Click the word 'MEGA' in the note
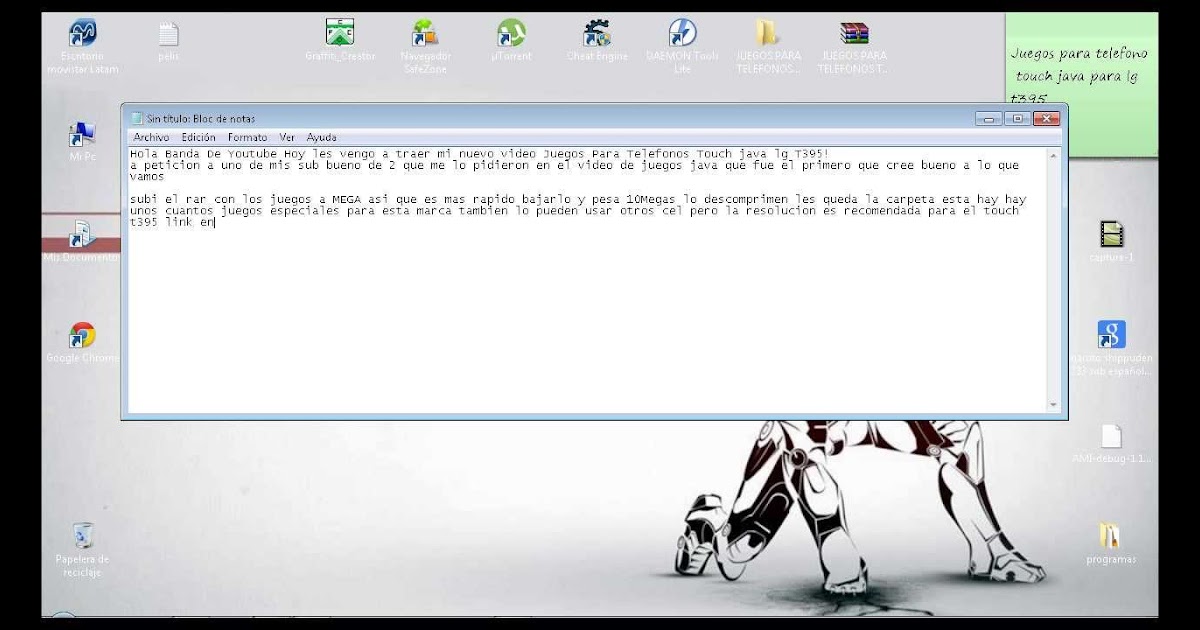Image resolution: width=1200 pixels, height=630 pixels. click(347, 200)
